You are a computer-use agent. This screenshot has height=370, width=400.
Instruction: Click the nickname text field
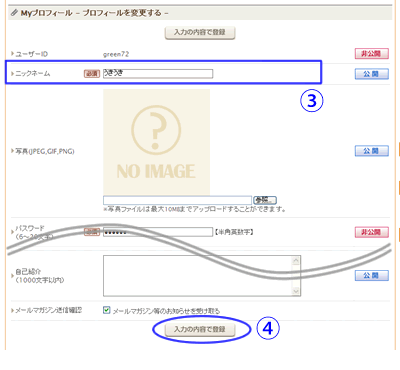click(158, 74)
